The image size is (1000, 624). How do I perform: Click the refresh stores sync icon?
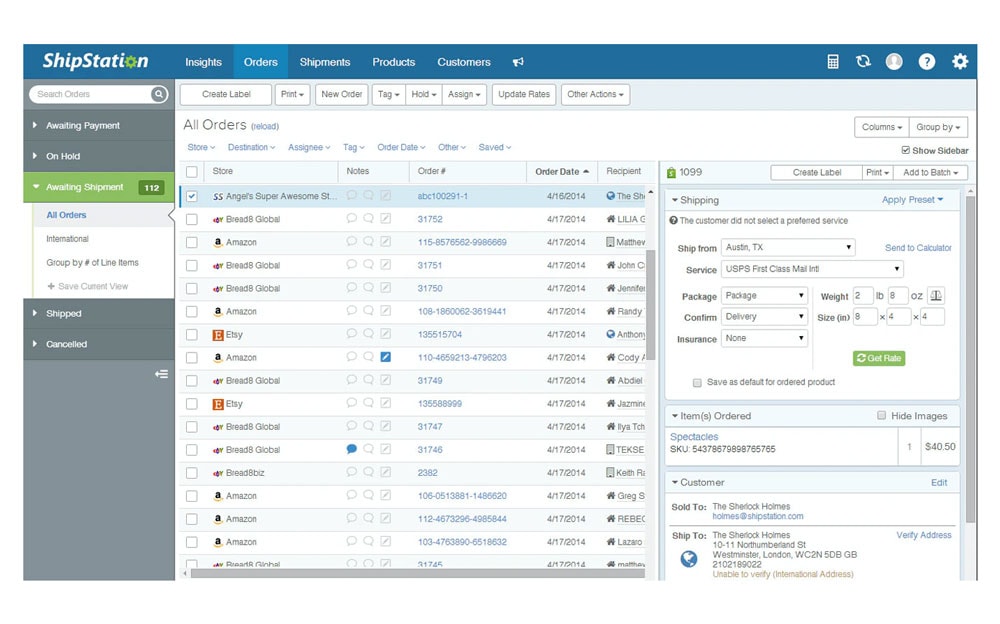[863, 62]
